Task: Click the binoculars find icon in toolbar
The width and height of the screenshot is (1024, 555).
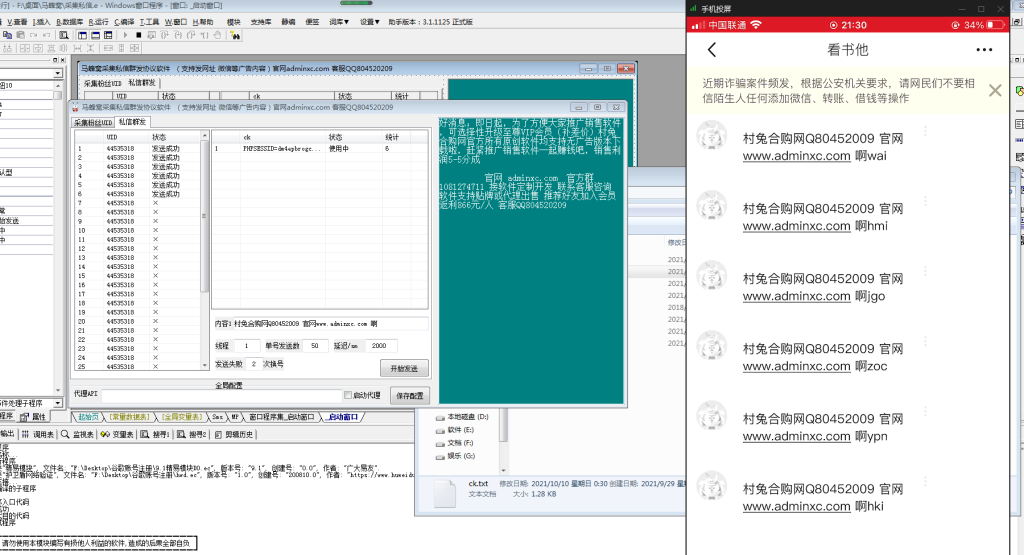Action: [x=235, y=33]
